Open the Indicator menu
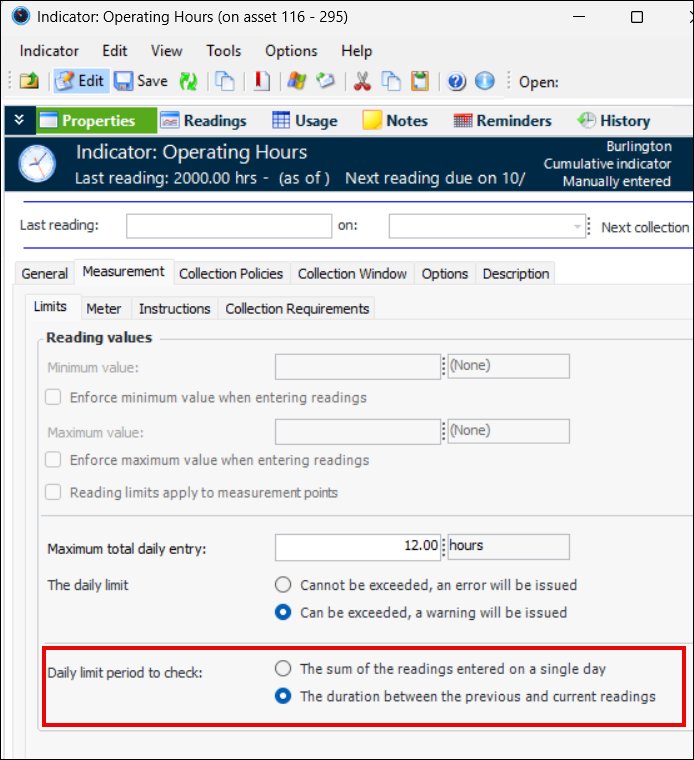The image size is (694, 760). click(x=49, y=51)
